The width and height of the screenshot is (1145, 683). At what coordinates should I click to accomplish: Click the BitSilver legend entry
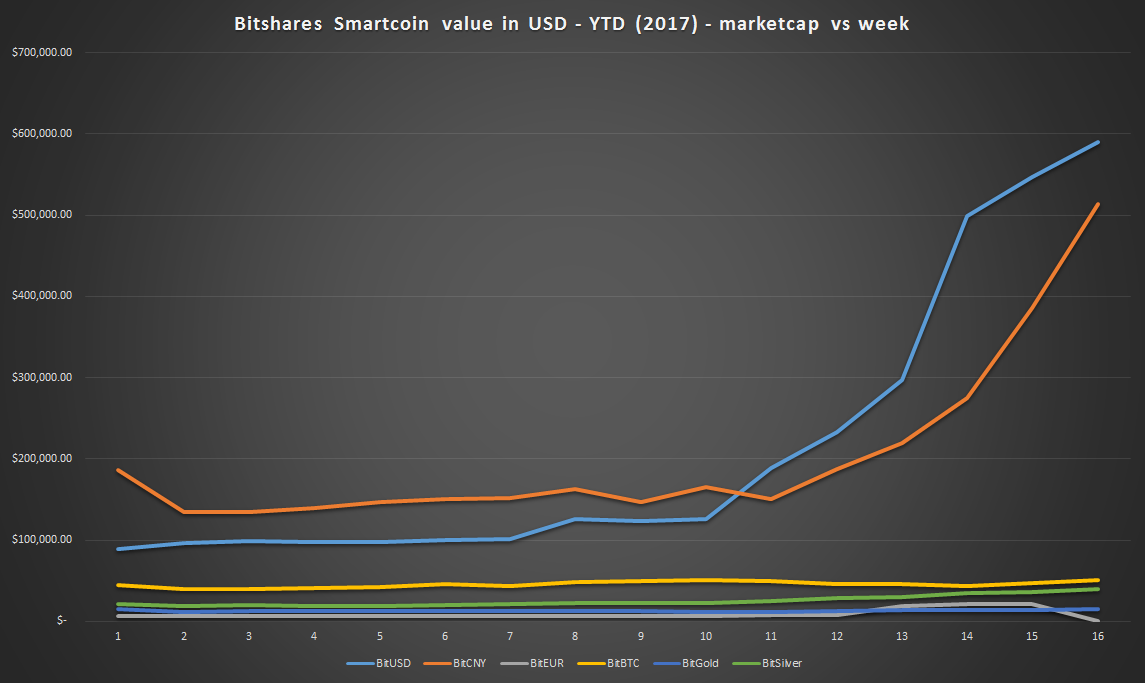(767, 663)
